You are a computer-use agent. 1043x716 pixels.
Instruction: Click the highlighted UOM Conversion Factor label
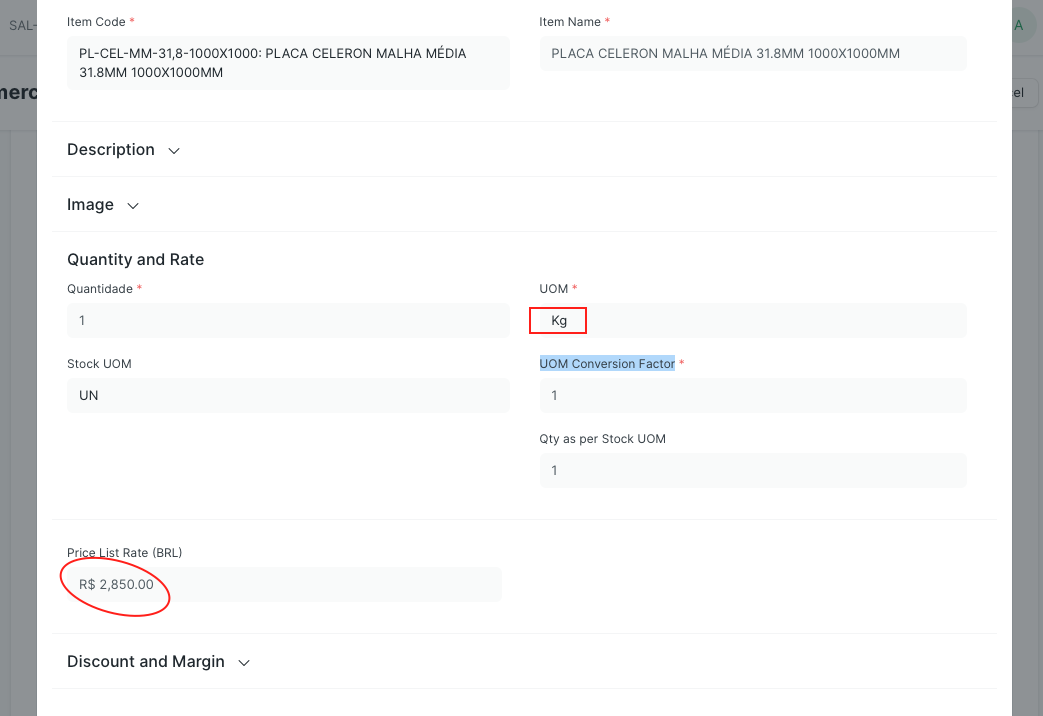tap(605, 364)
